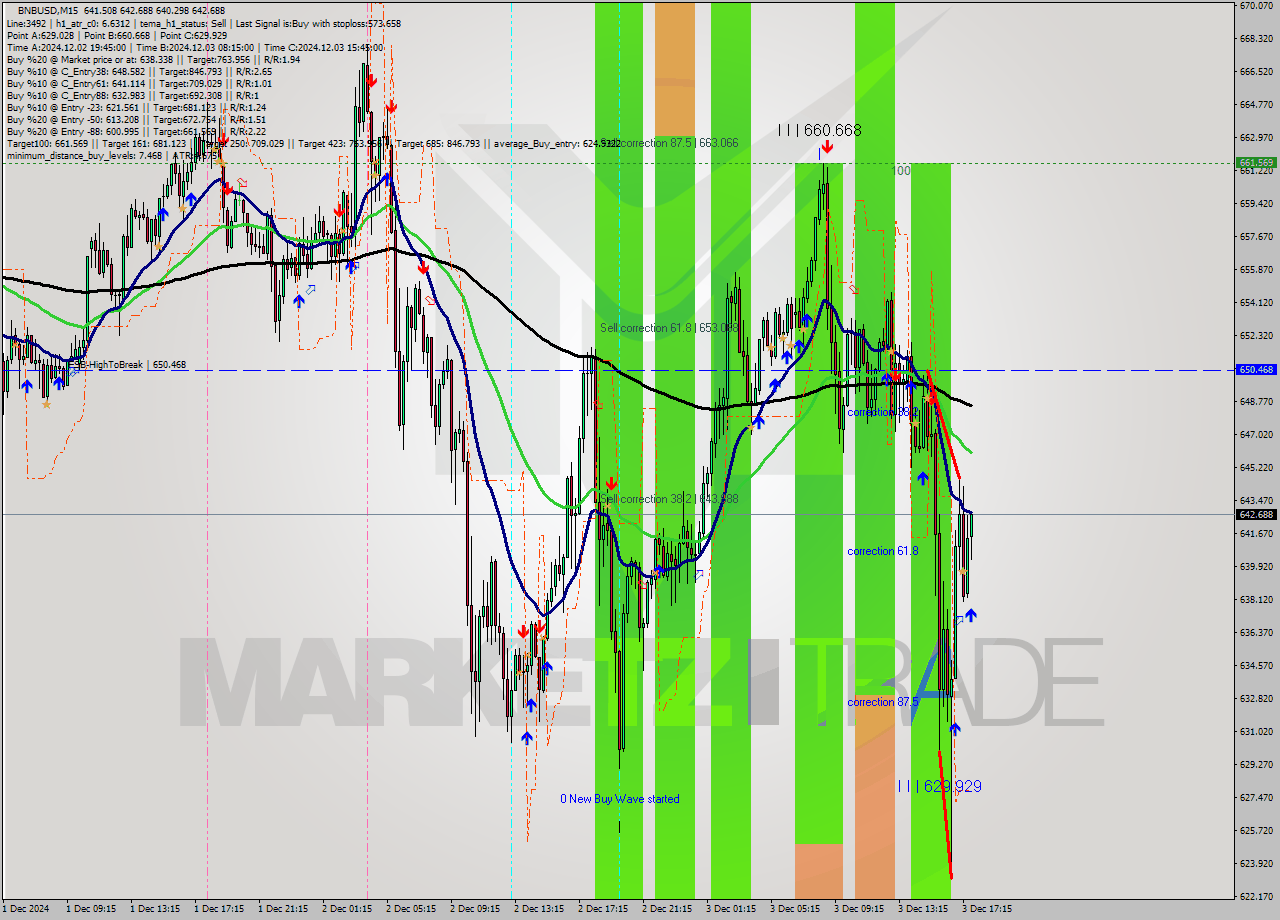Click the 'I I I 629.929' low label
1280x920 pixels.
click(x=939, y=787)
